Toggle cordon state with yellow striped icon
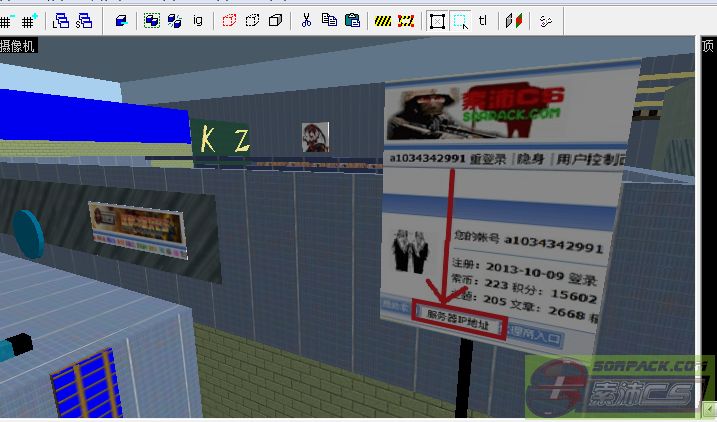This screenshot has width=717, height=422. click(383, 20)
